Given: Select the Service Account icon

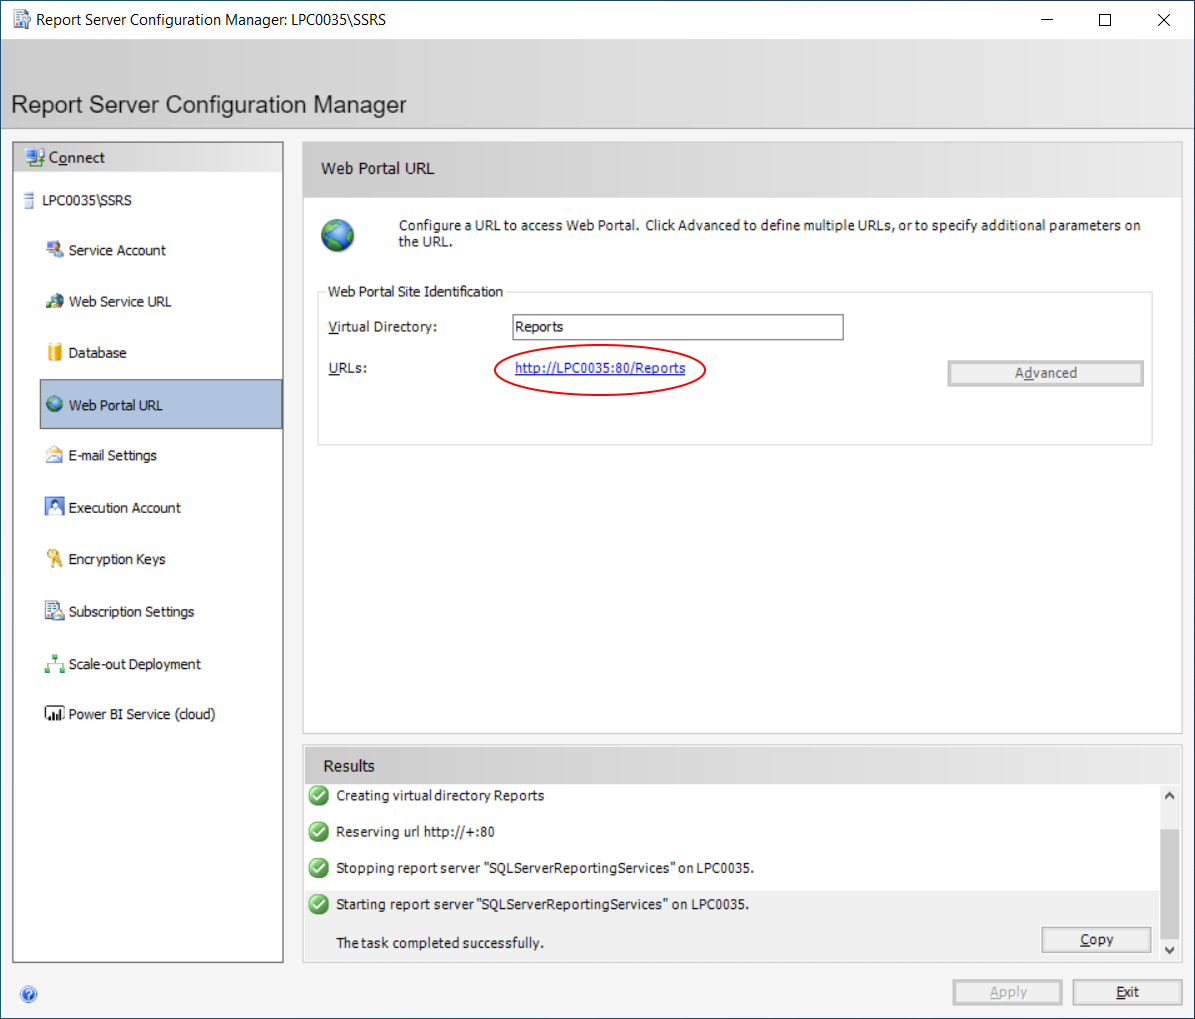Looking at the screenshot, I should (x=54, y=249).
